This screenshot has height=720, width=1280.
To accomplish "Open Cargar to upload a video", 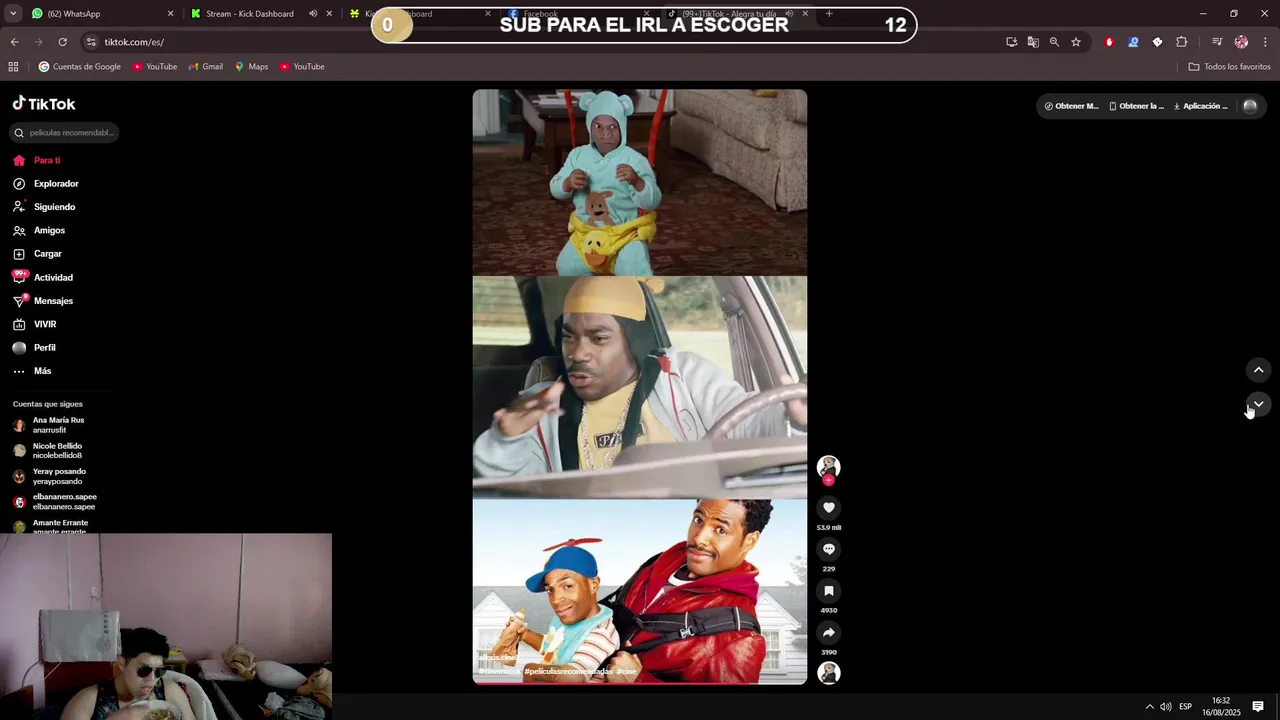I will coord(38,254).
